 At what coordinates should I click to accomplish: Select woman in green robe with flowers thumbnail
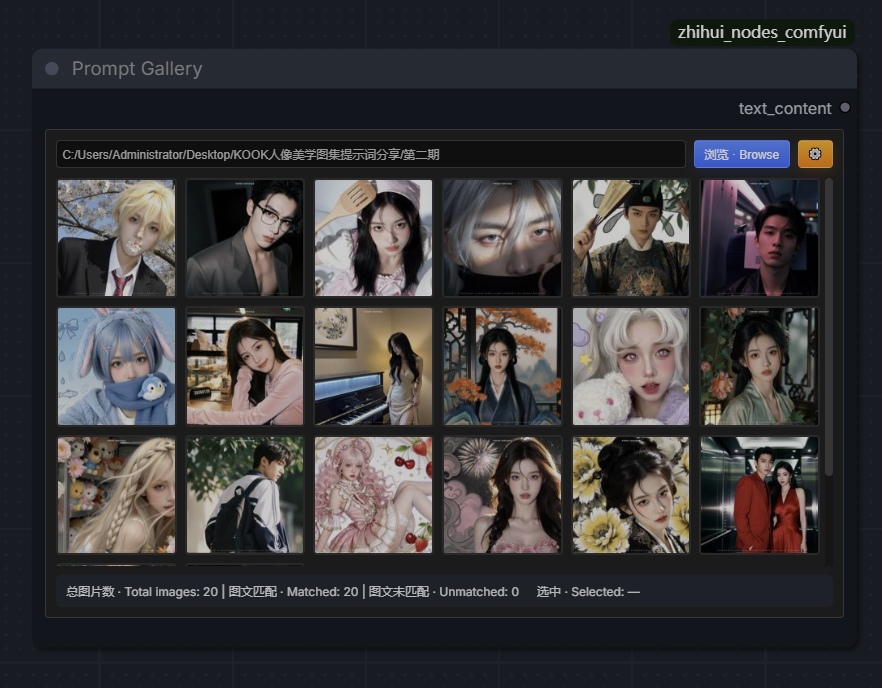(x=759, y=366)
